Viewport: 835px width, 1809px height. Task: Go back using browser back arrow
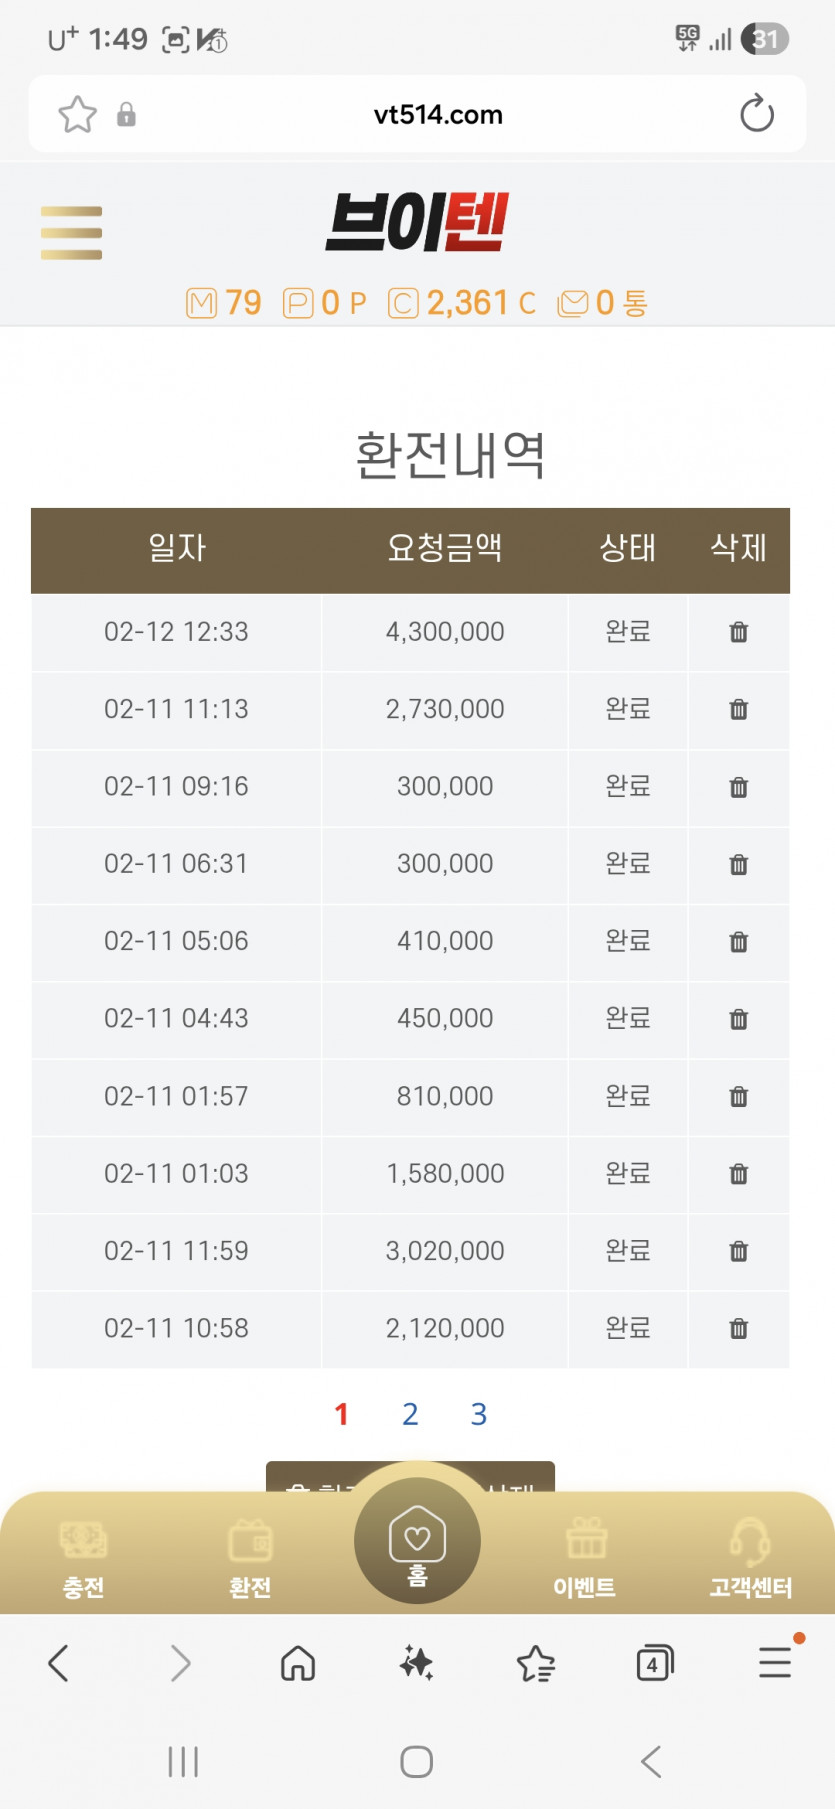(59, 1663)
